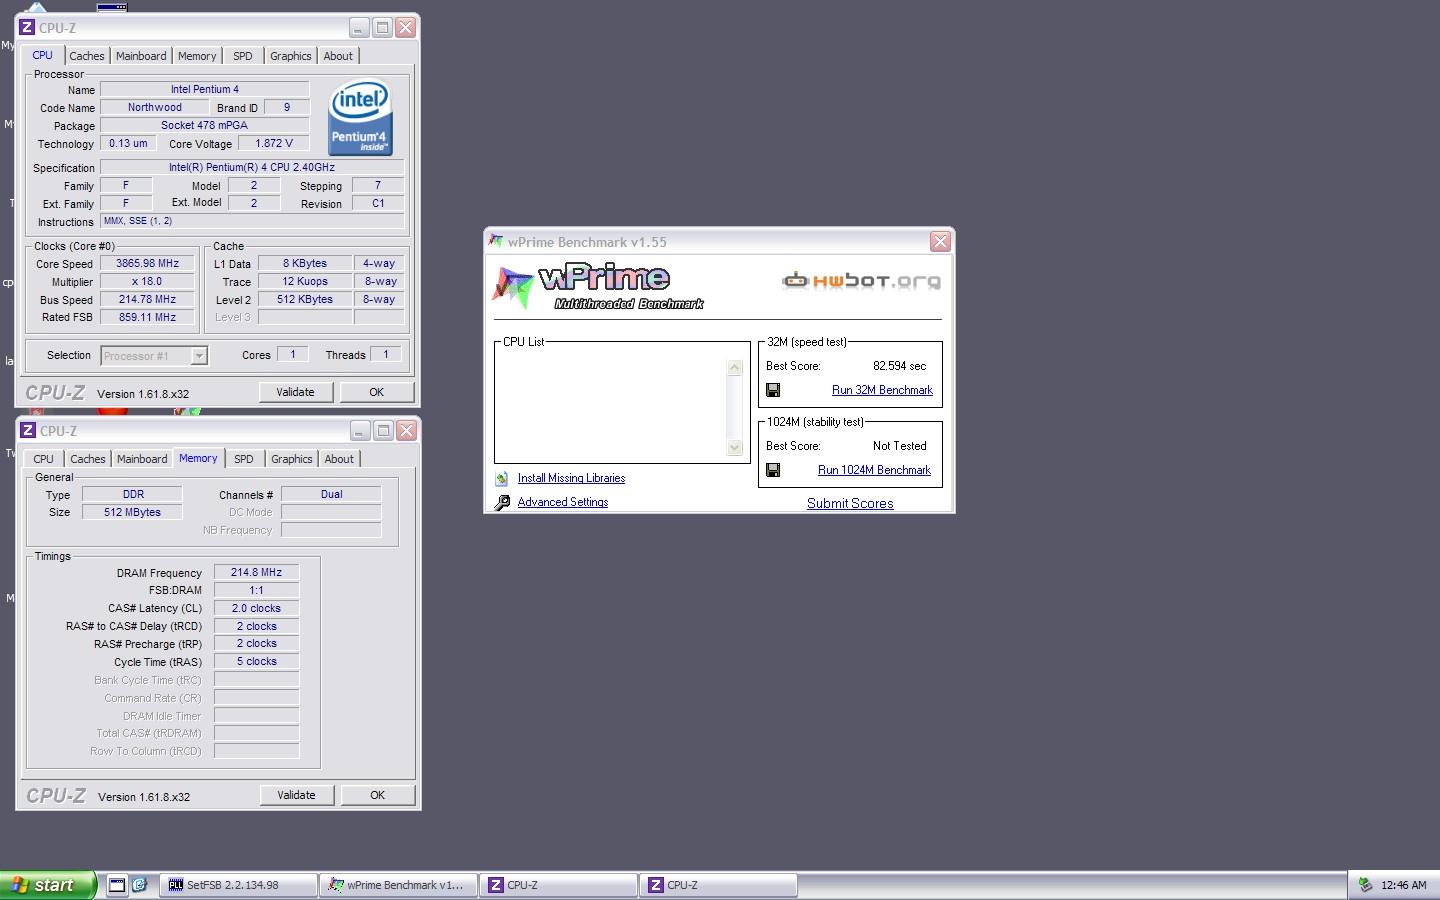Open SPD tab in Memory CPU-Z window
Viewport: 1440px width, 900px height.
tap(244, 459)
